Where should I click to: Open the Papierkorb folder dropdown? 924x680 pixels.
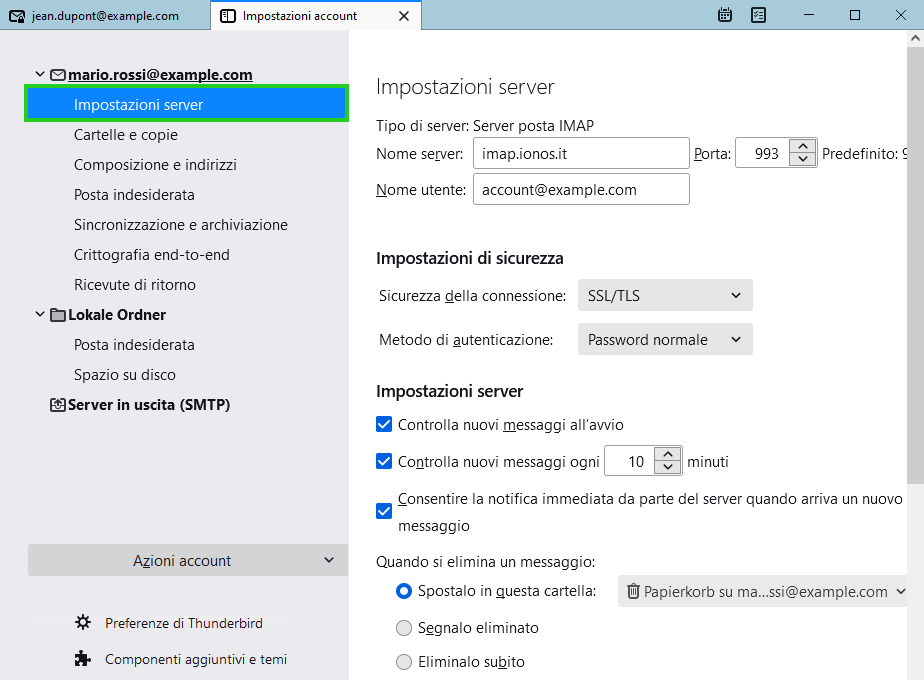(762, 591)
